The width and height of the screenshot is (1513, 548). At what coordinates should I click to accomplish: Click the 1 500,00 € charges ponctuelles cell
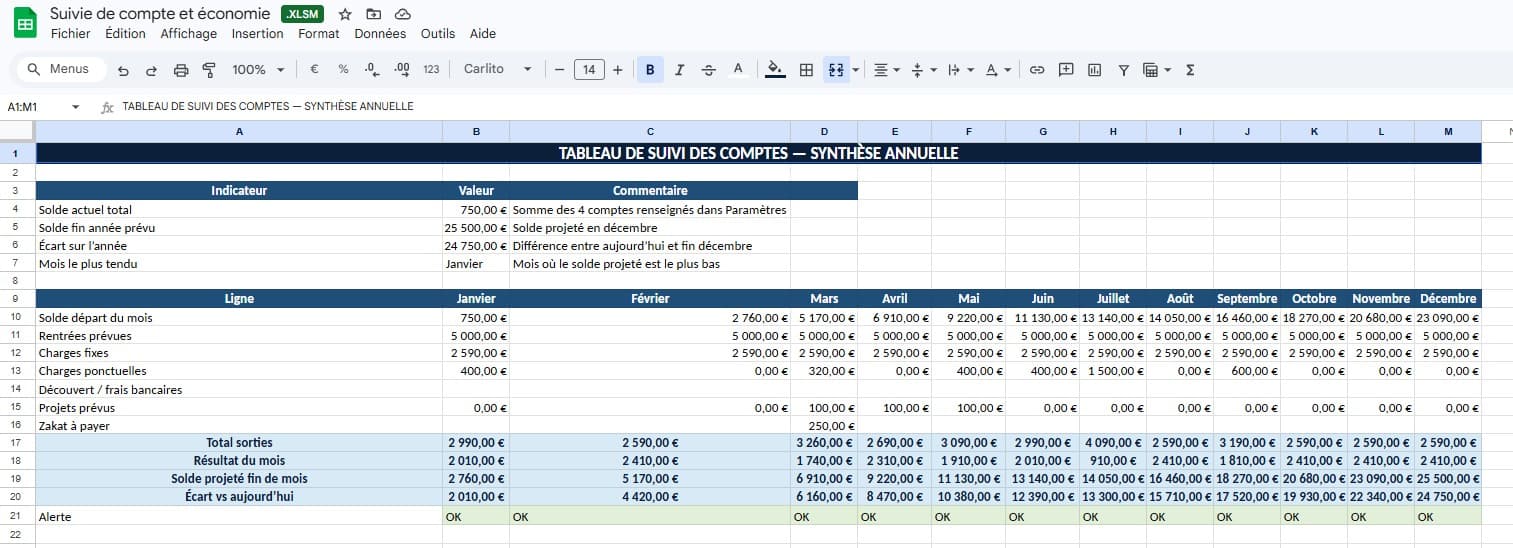pyautogui.click(x=1113, y=371)
